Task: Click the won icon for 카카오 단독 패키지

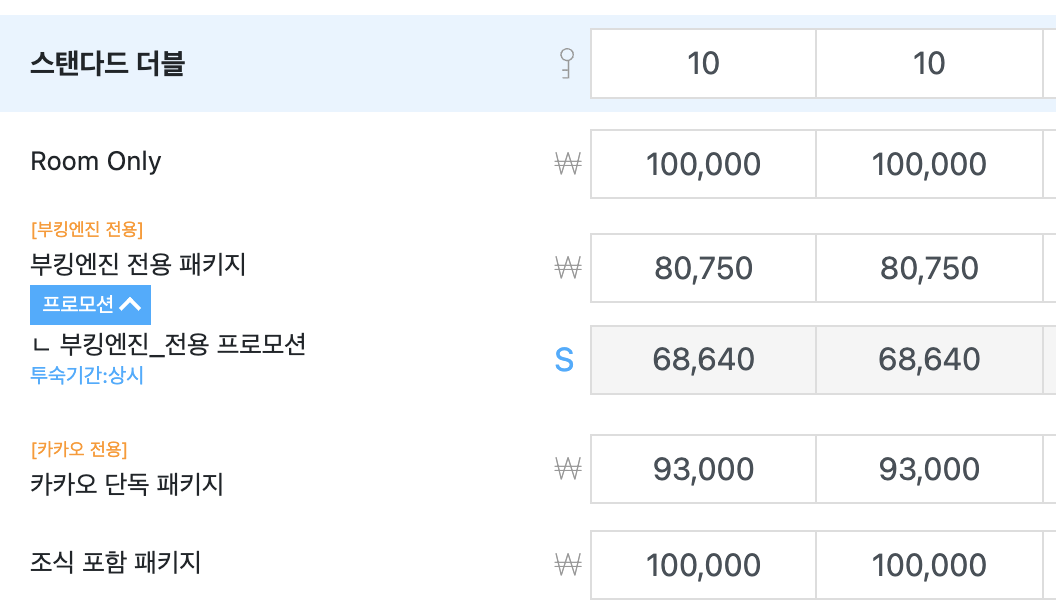Action: (568, 468)
